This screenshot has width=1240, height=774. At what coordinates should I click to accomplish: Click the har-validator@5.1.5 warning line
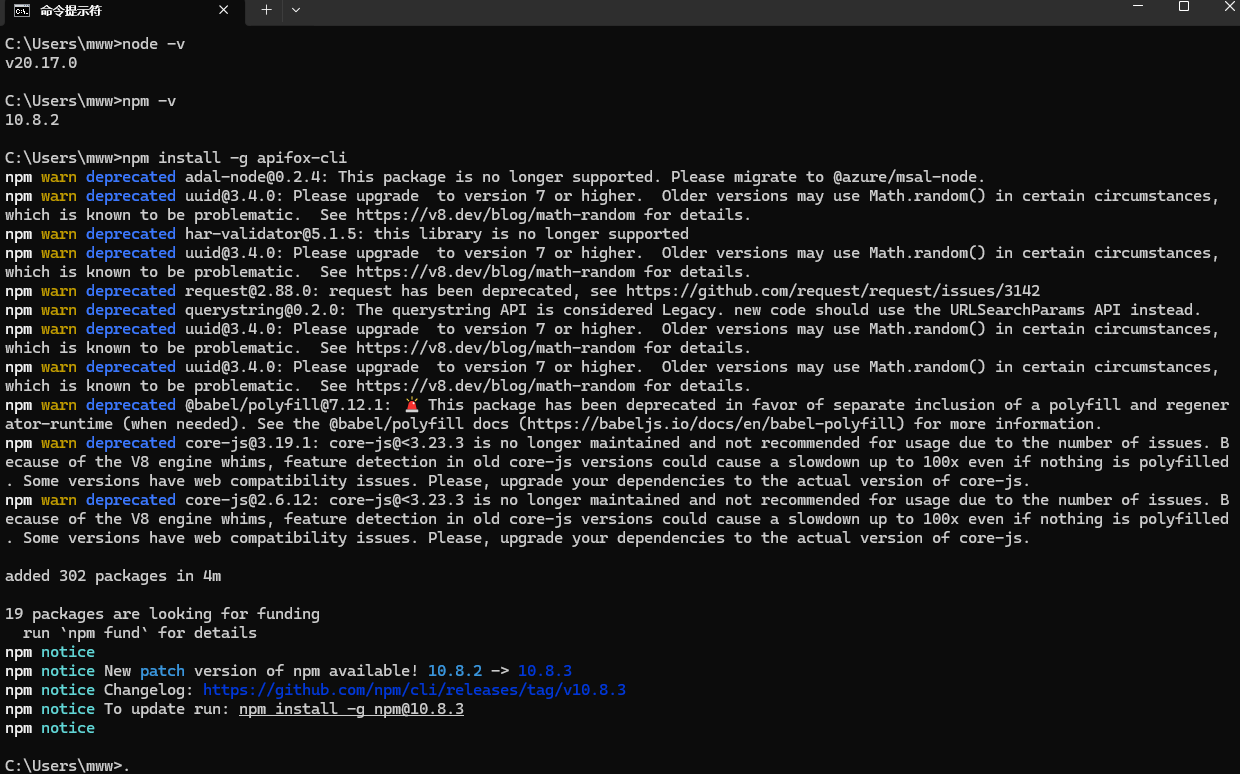[347, 234]
